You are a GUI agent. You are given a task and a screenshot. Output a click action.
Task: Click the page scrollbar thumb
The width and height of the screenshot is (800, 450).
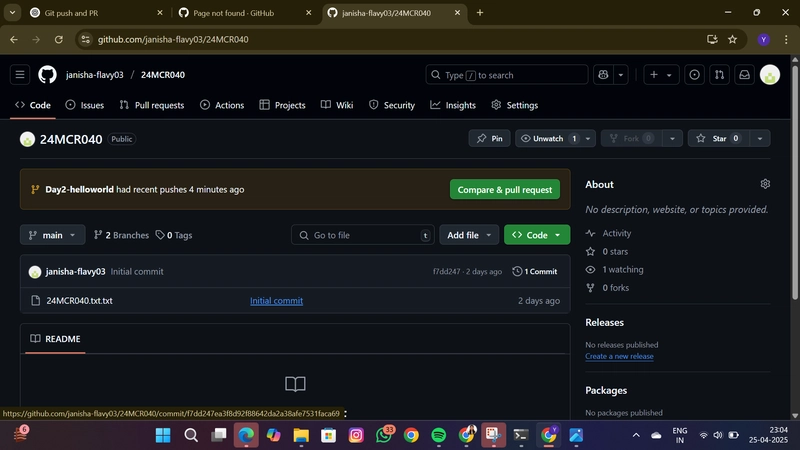tap(794, 183)
